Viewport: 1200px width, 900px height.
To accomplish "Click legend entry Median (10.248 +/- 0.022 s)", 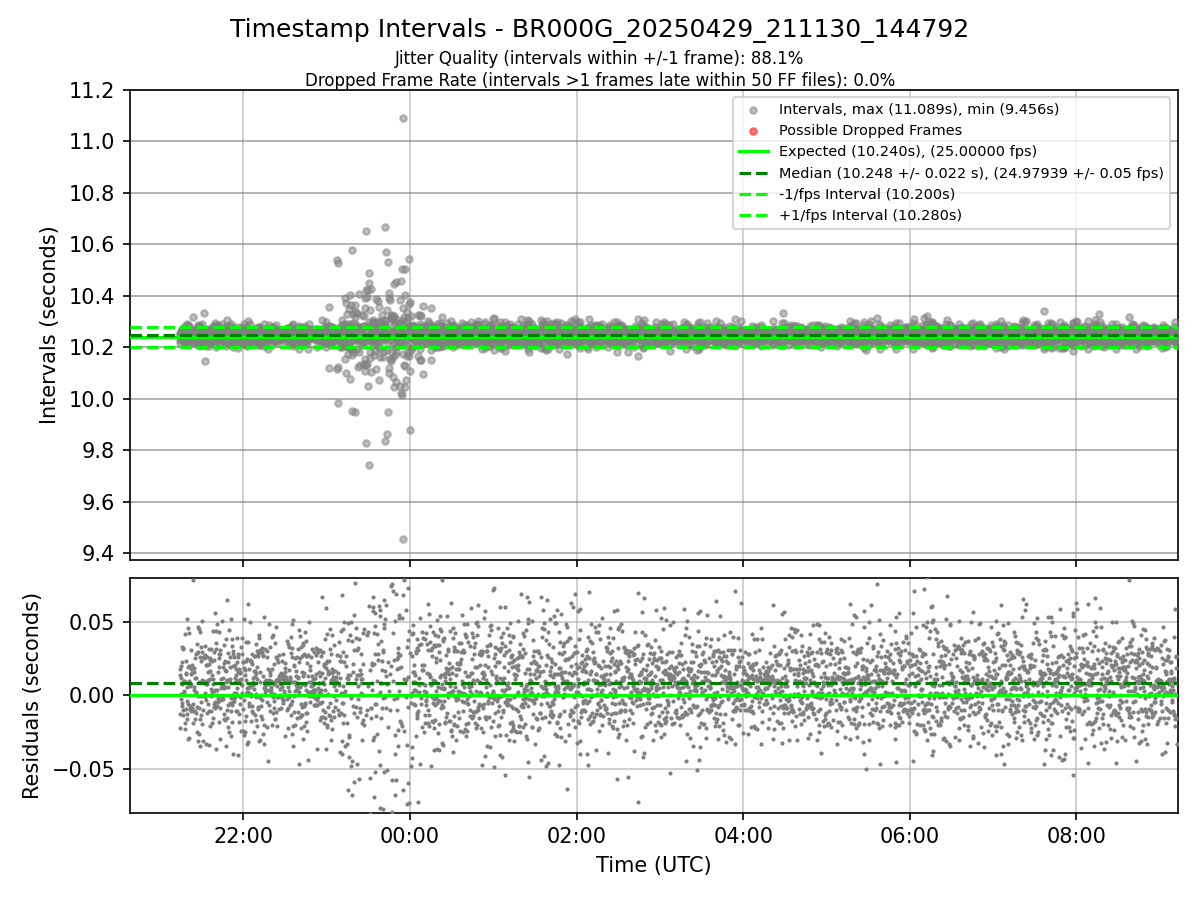I will (x=971, y=172).
